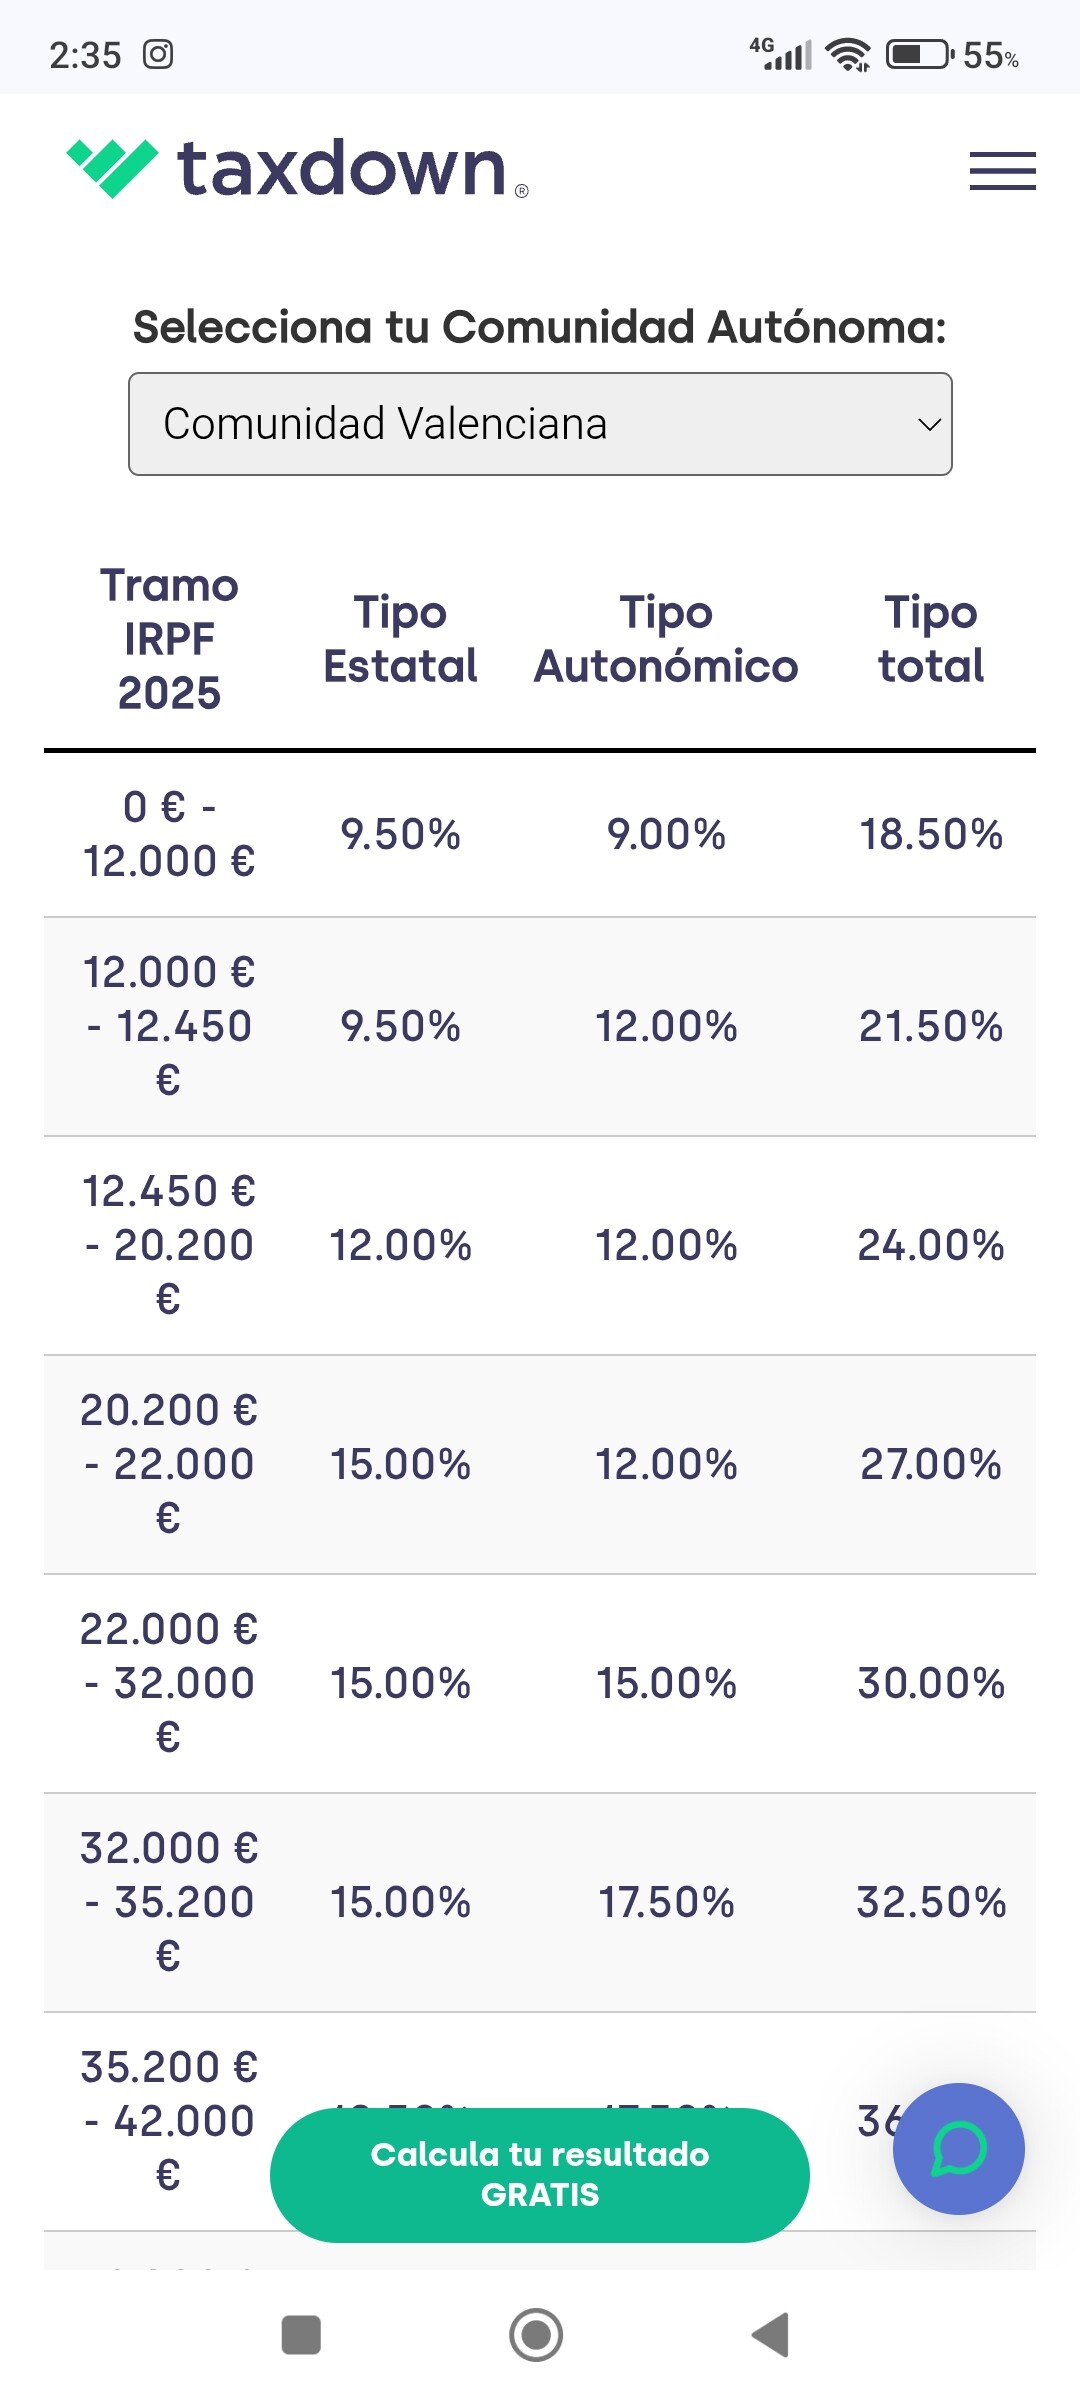Image resolution: width=1080 pixels, height=2400 pixels.
Task: Tap the Tipo total column header
Action: pos(931,639)
